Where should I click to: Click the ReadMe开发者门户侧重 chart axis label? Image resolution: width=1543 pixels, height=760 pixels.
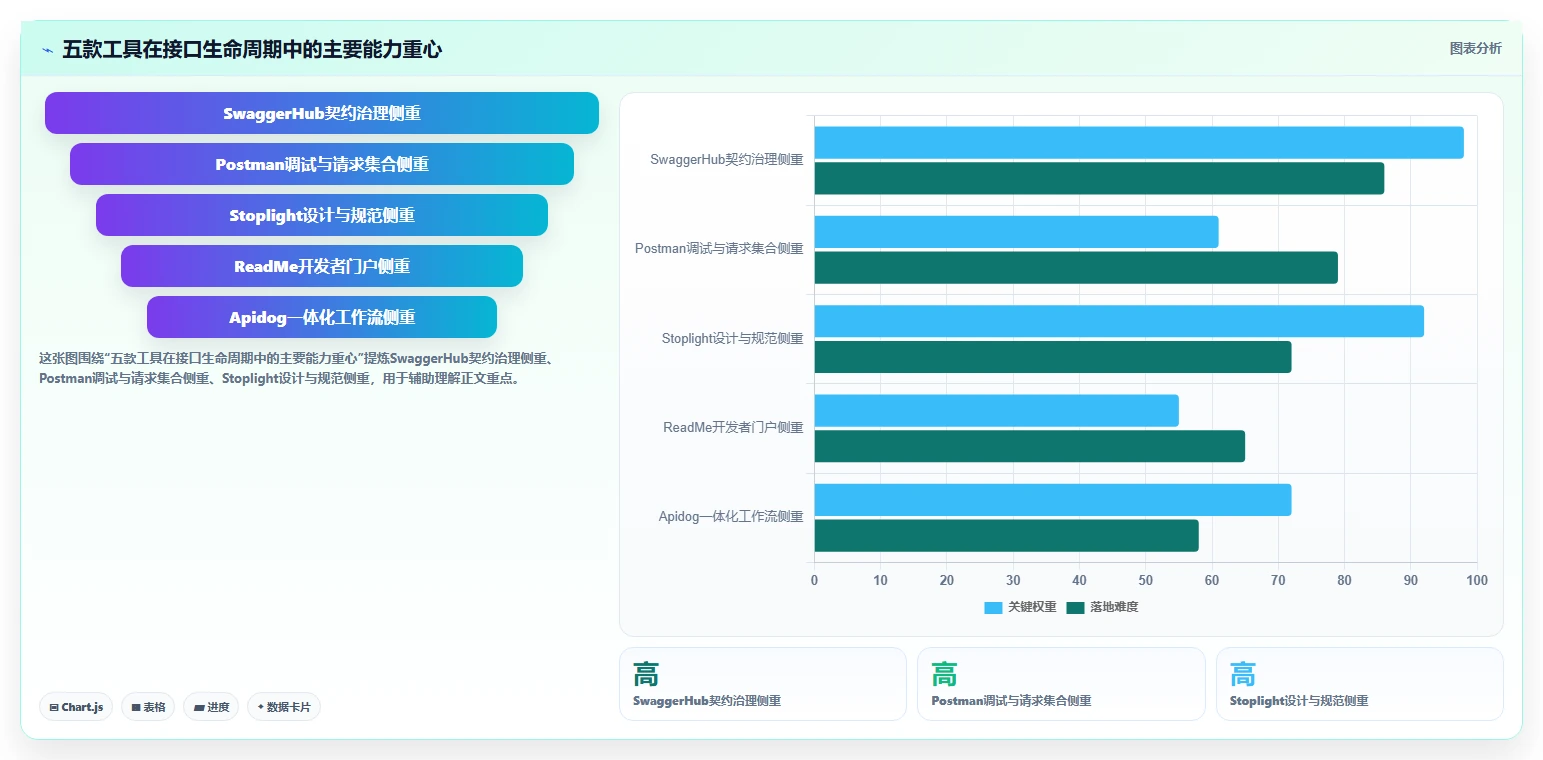pos(733,427)
